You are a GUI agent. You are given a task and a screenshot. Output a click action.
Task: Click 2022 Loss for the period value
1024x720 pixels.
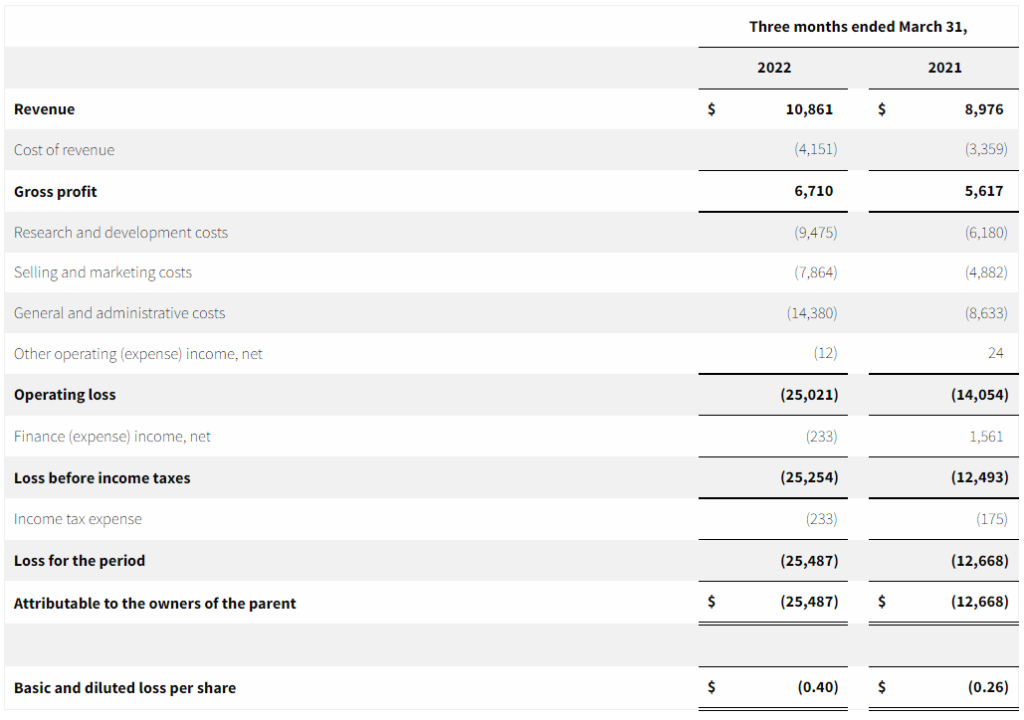[x=809, y=561]
